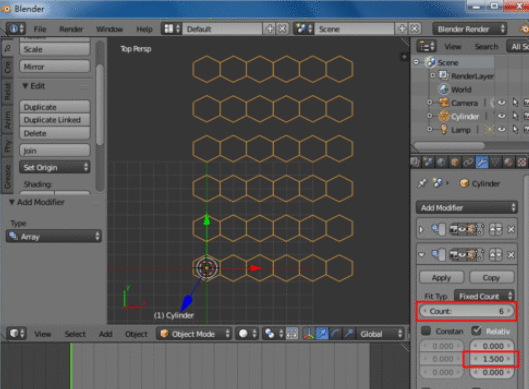Image resolution: width=529 pixels, height=389 pixels.
Task: Delete the Default screen layout
Action: click(282, 29)
